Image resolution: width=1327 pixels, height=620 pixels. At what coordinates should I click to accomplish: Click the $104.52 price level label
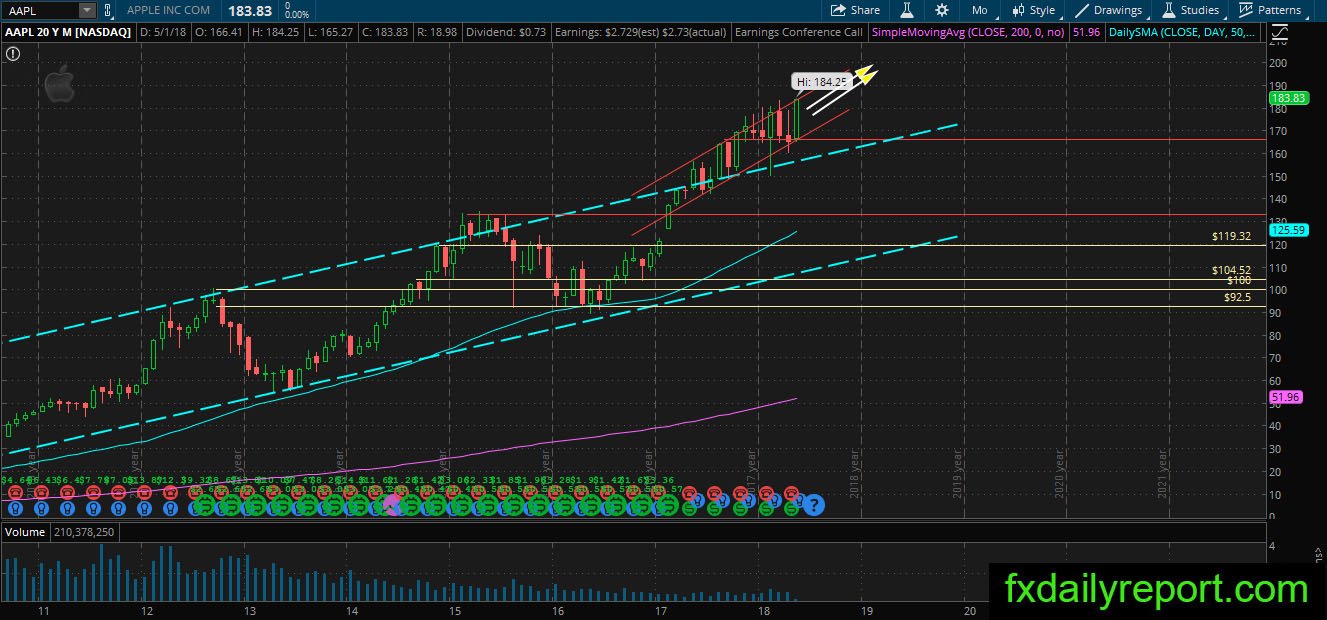pyautogui.click(x=1232, y=270)
